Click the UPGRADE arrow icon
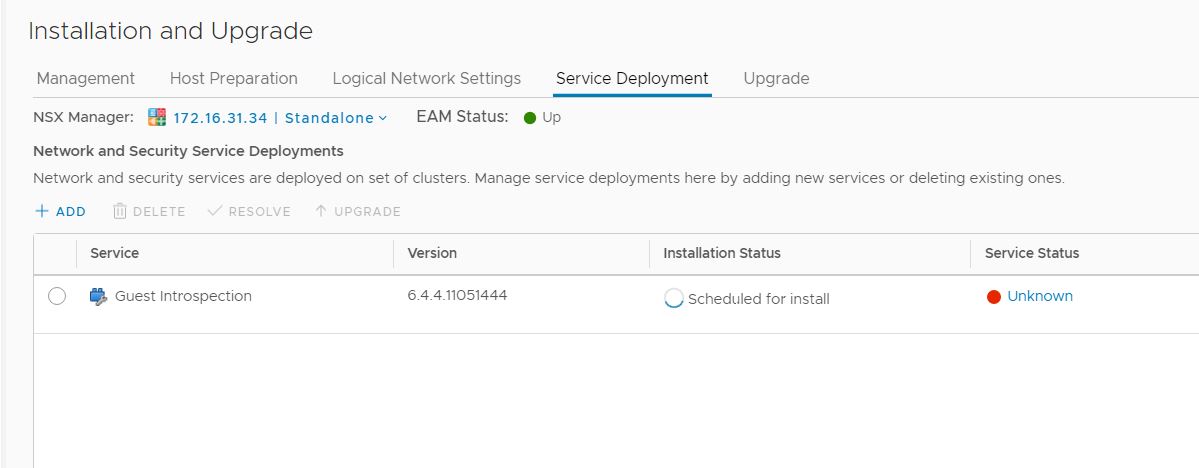1199x468 pixels. (x=320, y=211)
